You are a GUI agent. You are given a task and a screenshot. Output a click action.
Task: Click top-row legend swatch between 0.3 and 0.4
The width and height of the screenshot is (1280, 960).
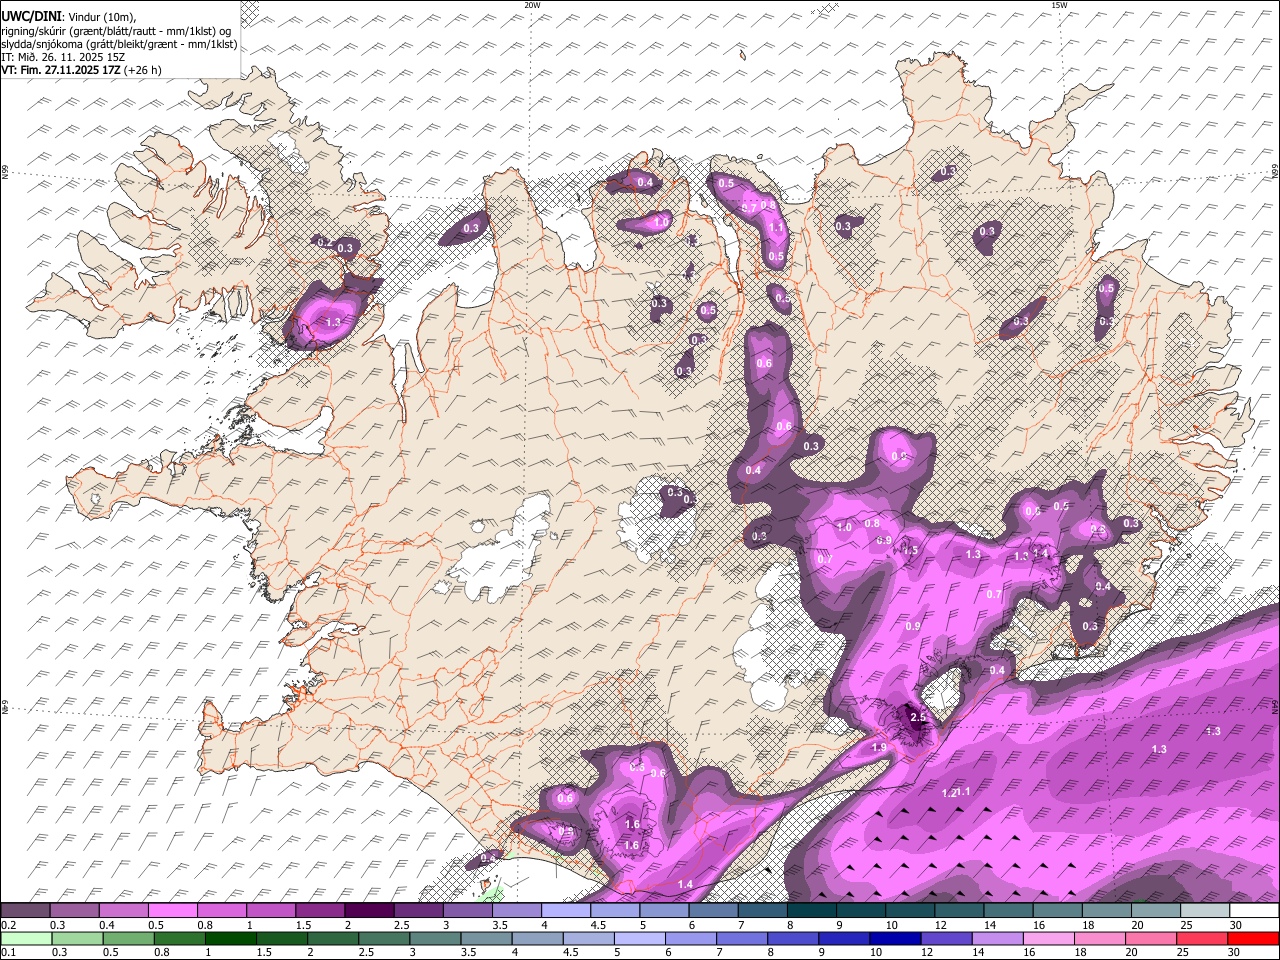click(x=75, y=910)
